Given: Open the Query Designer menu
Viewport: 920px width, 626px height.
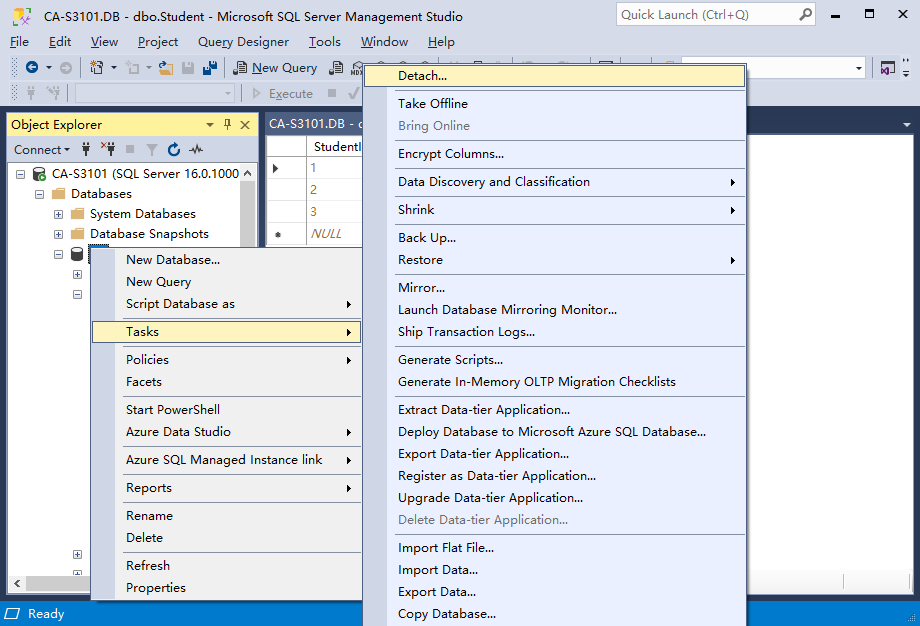Looking at the screenshot, I should pyautogui.click(x=243, y=42).
